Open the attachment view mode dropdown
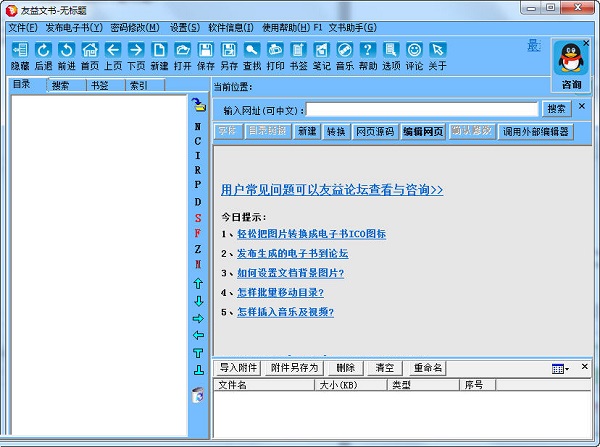 click(x=560, y=369)
